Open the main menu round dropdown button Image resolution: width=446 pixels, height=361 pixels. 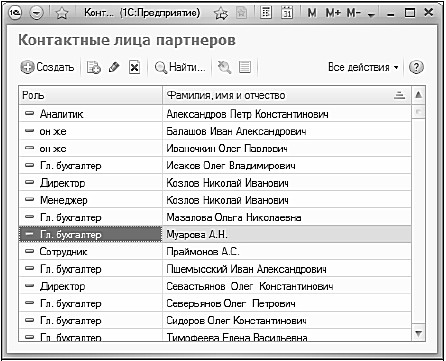[36, 13]
